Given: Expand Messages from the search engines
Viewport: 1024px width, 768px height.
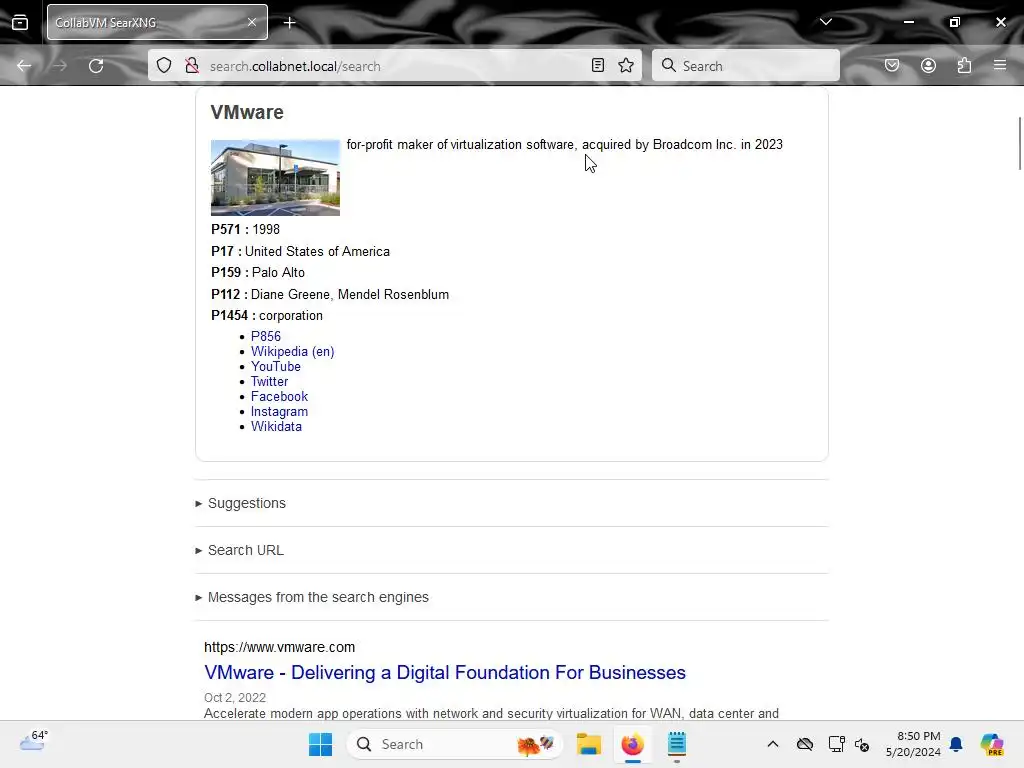Looking at the screenshot, I should pyautogui.click(x=312, y=597).
